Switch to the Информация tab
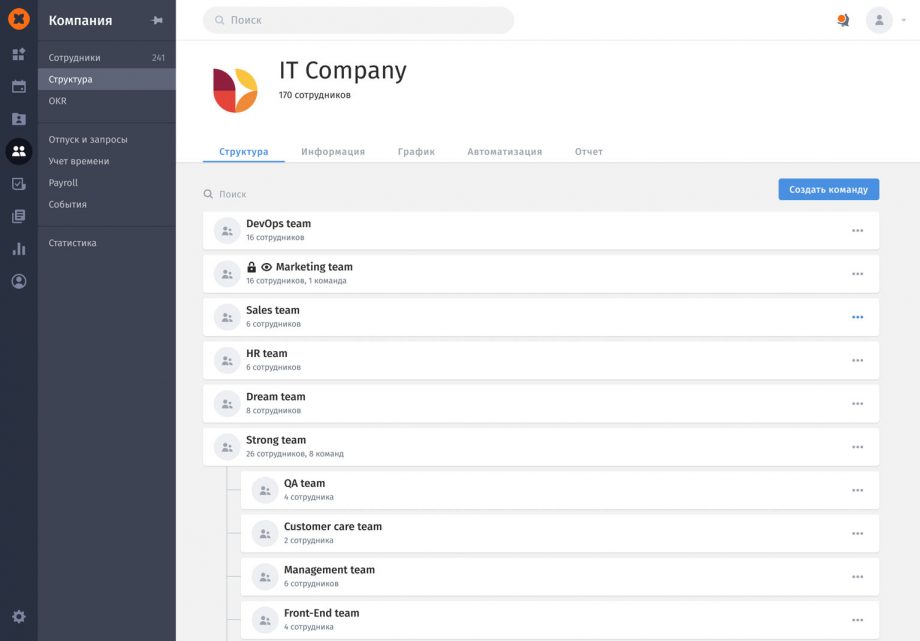 pos(333,152)
